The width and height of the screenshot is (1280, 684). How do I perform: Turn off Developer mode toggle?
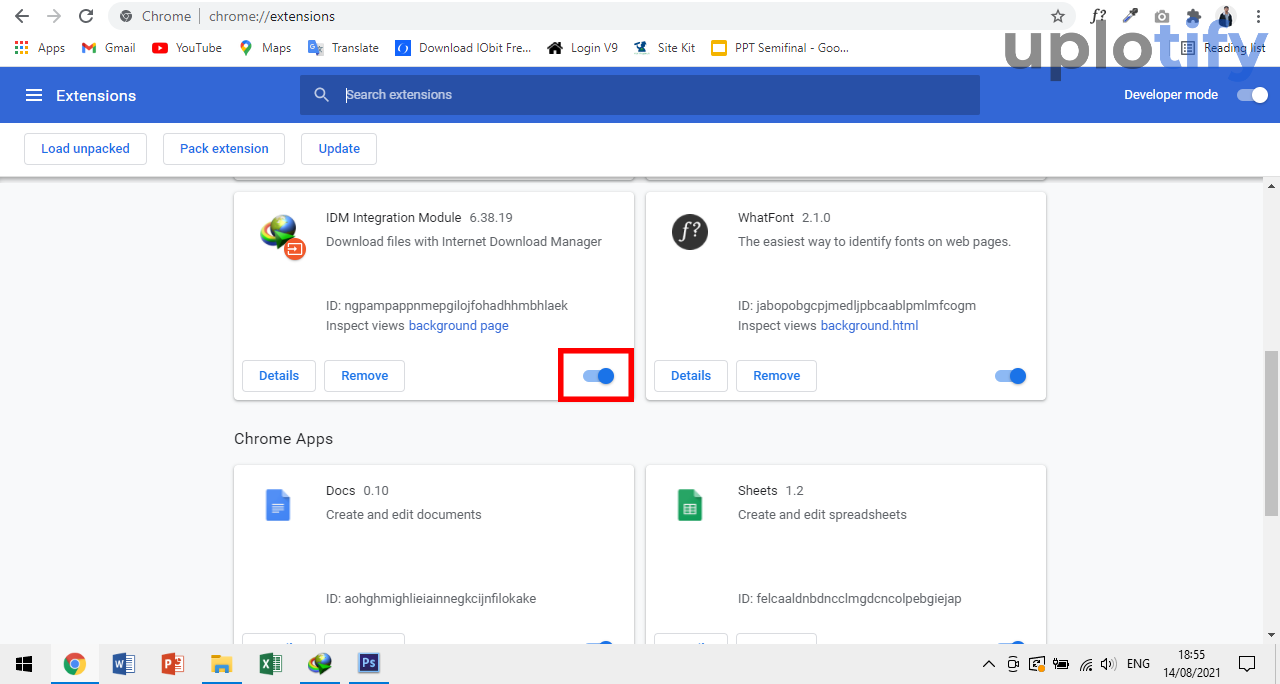[1252, 95]
